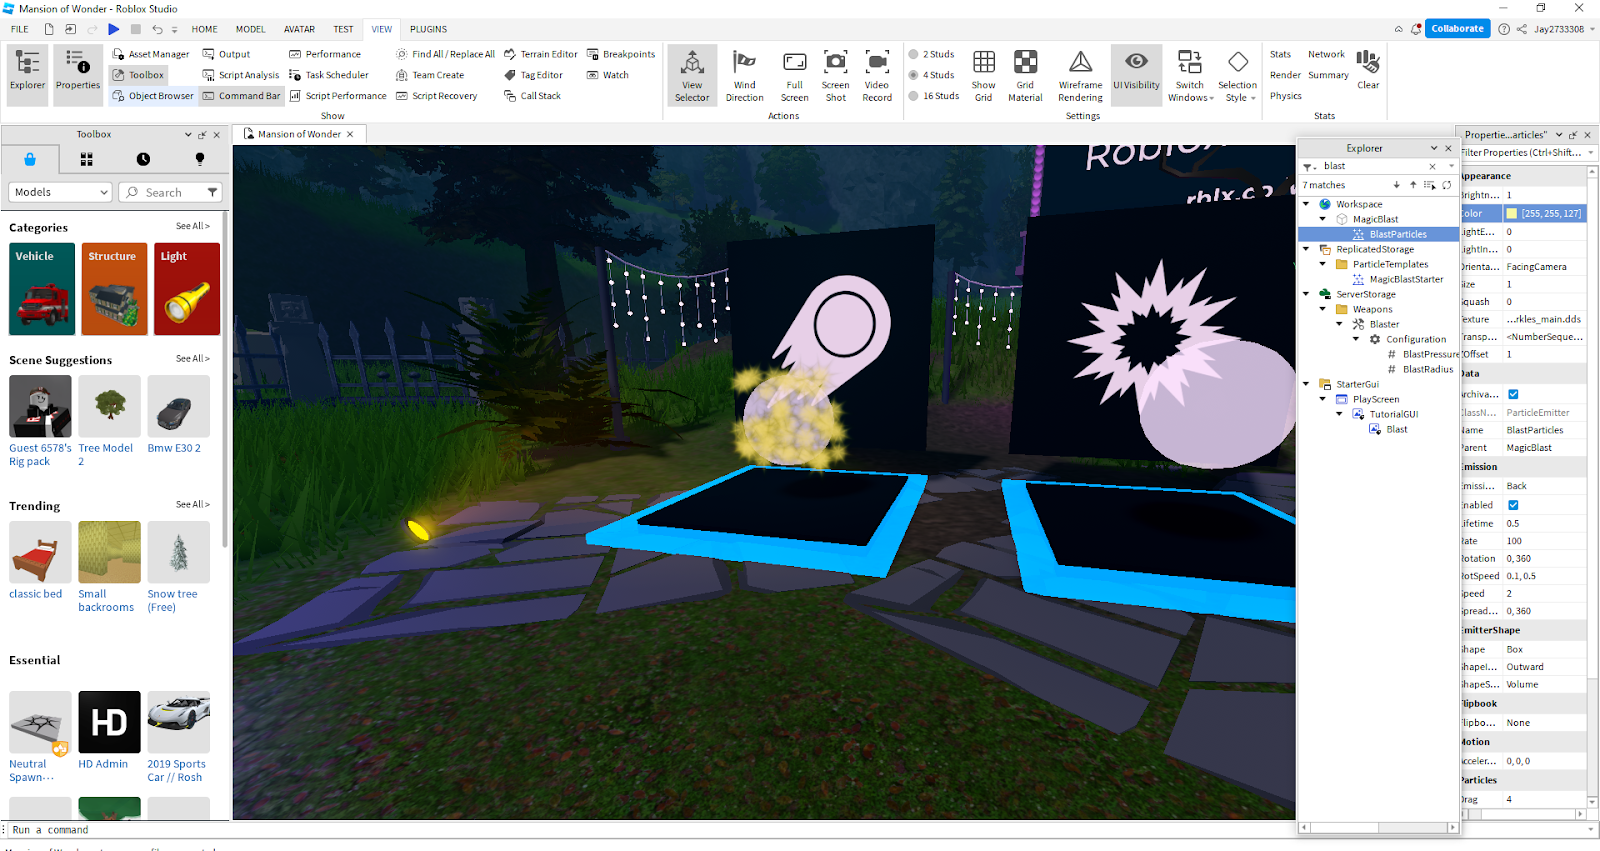Viewport: 1600px width, 851px height.
Task: Open the Models category dropdown
Action: (60, 192)
